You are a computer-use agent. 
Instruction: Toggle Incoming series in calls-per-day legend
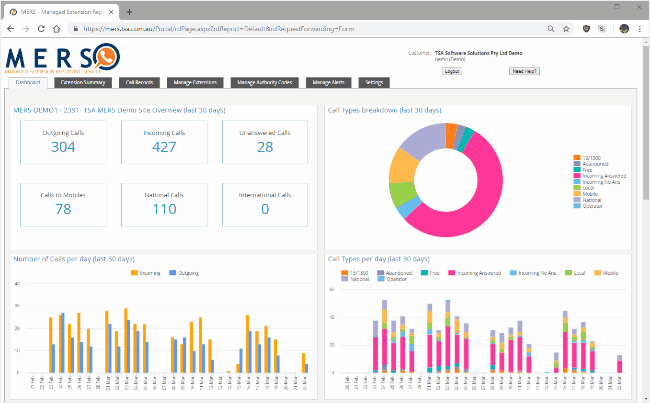point(146,273)
